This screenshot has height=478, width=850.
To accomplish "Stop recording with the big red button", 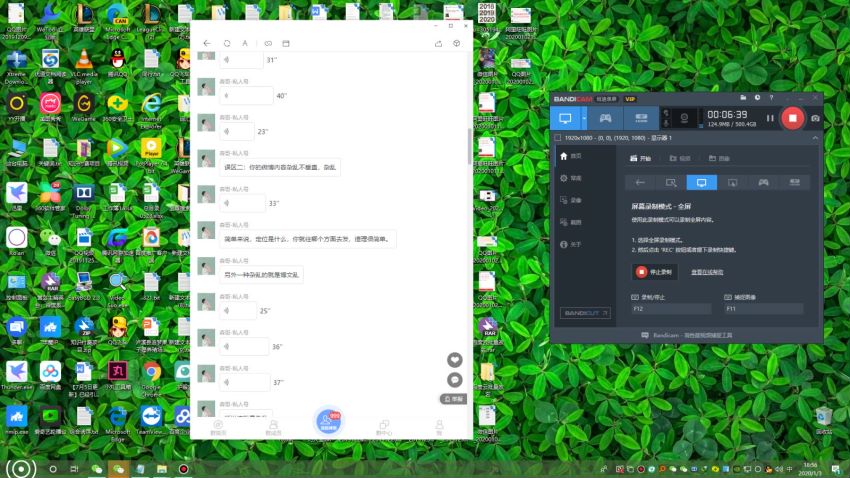I will [x=793, y=118].
